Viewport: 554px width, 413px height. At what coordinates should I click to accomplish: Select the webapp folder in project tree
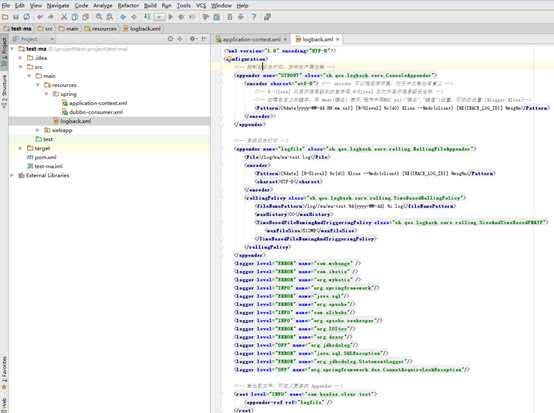(58, 130)
